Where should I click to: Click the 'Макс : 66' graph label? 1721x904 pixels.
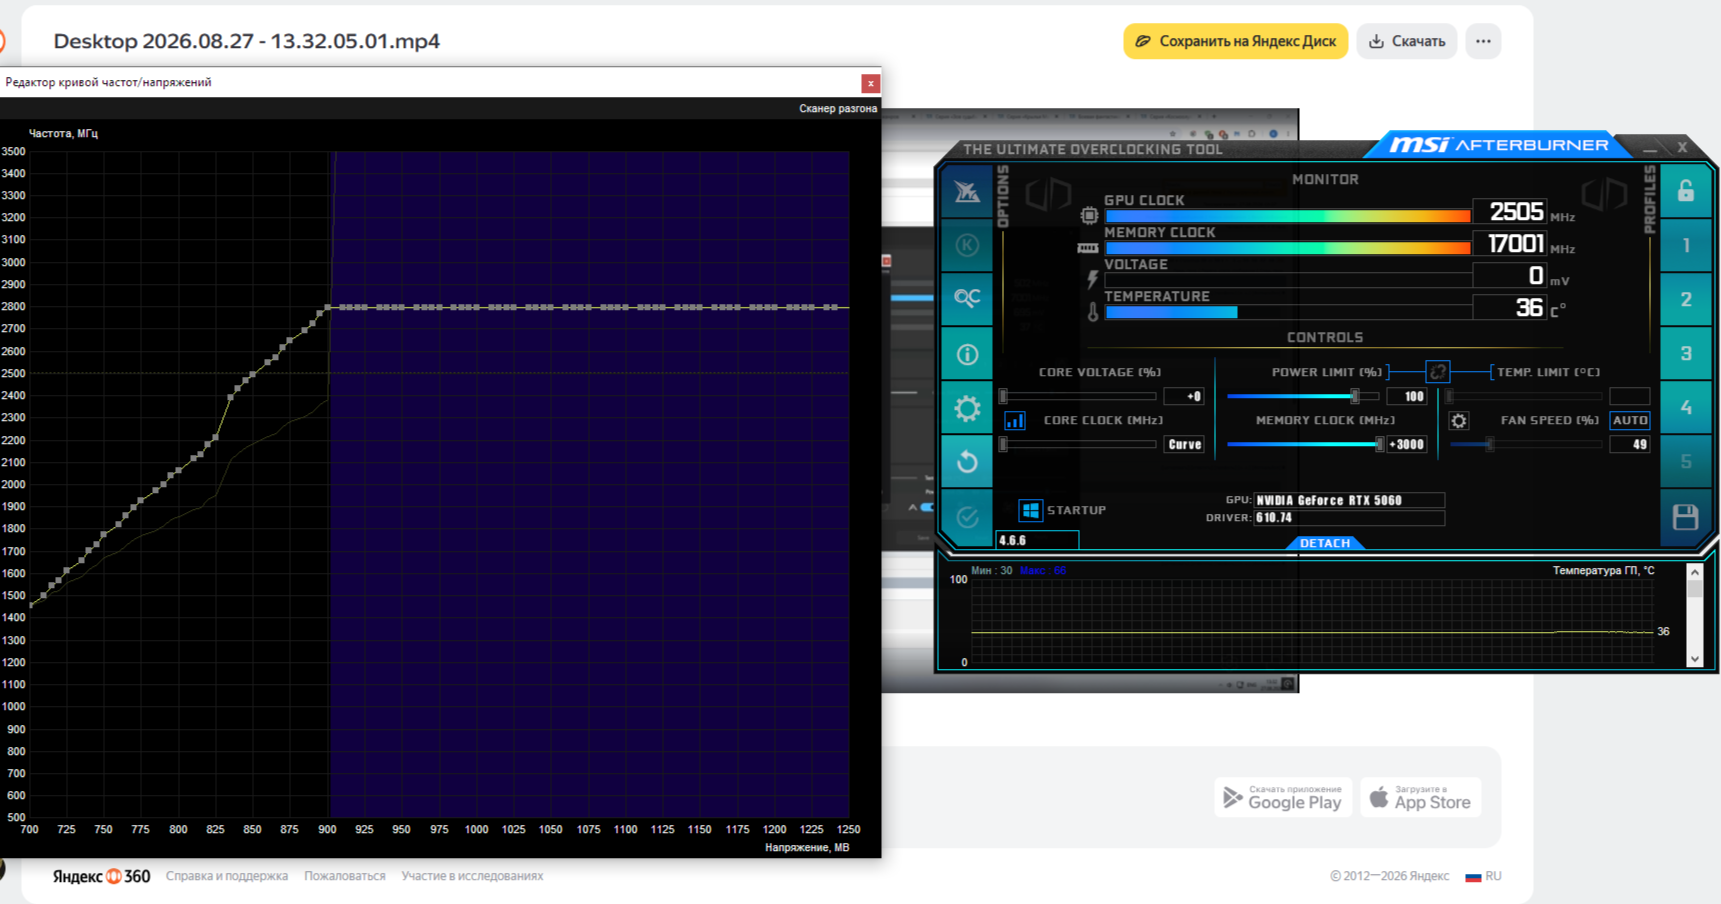point(1043,570)
